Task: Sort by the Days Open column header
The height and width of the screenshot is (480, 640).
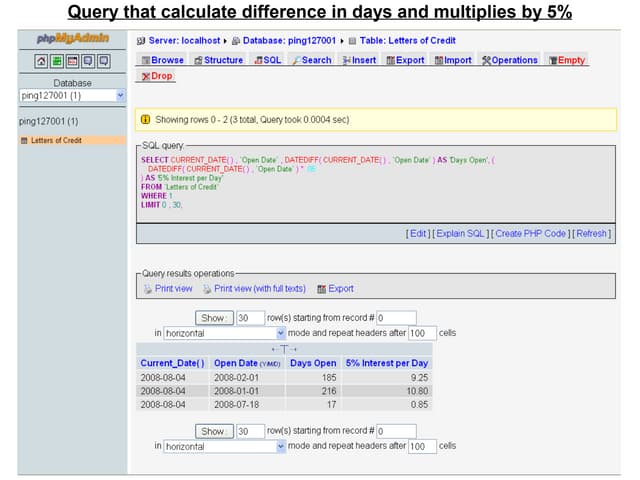Action: coord(312,363)
